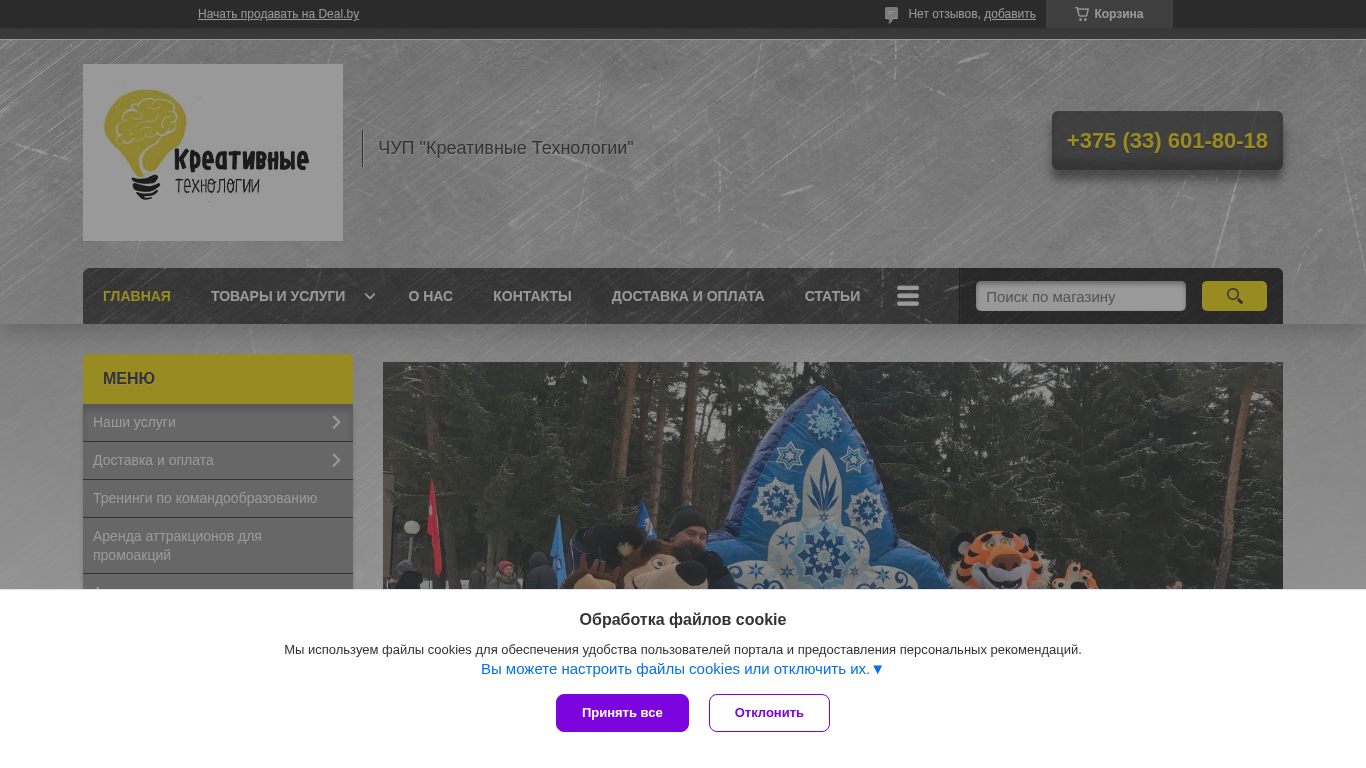Click the reviews speech bubble icon

(891, 15)
